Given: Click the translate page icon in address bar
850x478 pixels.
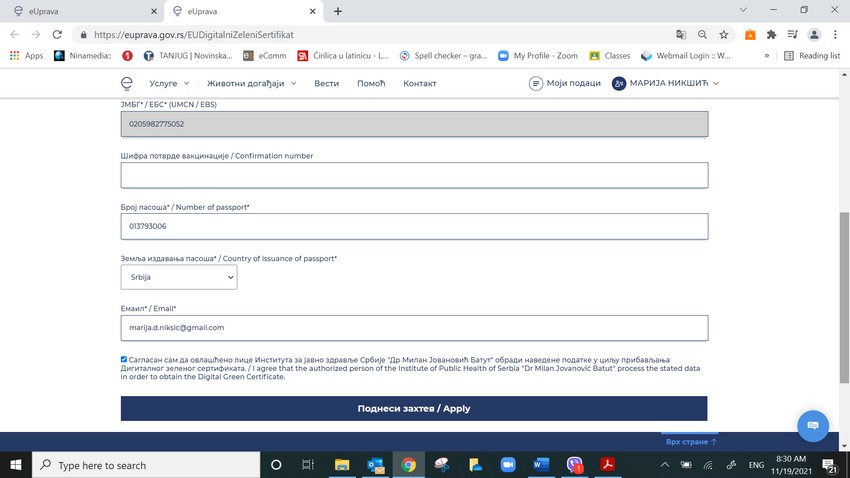Looking at the screenshot, I should pos(681,34).
